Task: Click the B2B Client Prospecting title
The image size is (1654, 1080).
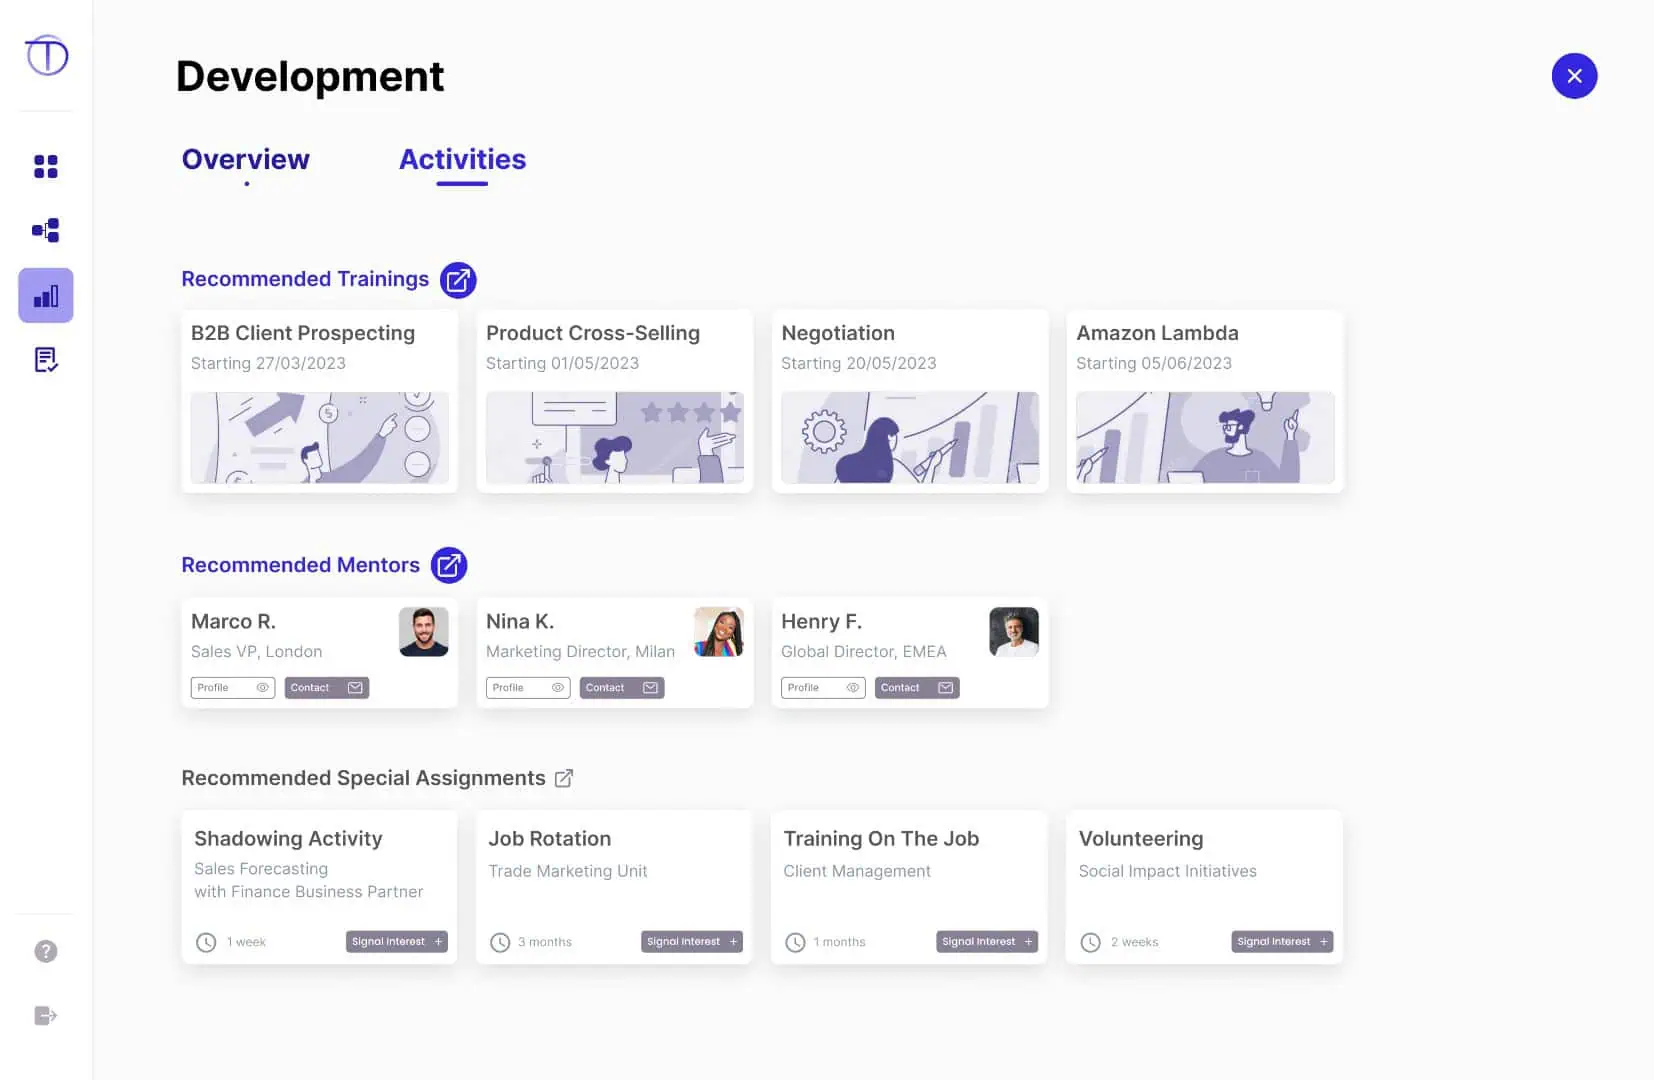Action: (x=303, y=333)
